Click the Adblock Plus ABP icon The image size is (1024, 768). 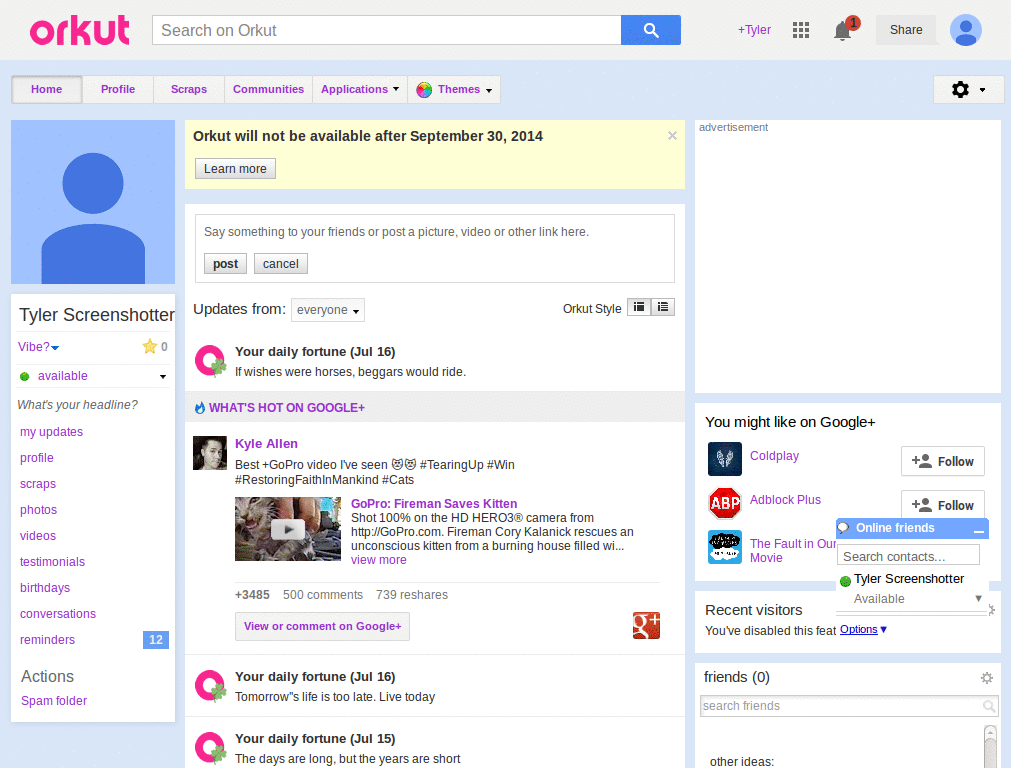(x=725, y=503)
